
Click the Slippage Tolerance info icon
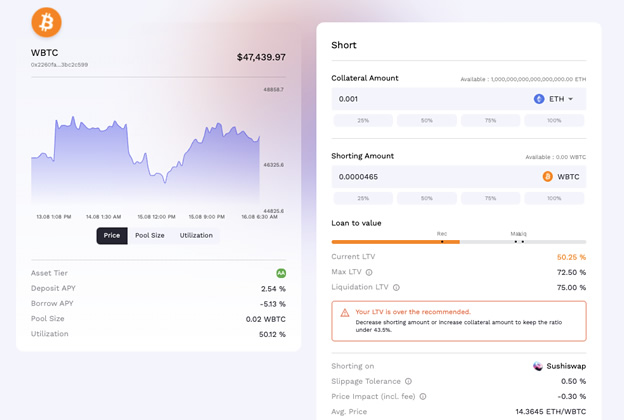point(408,381)
